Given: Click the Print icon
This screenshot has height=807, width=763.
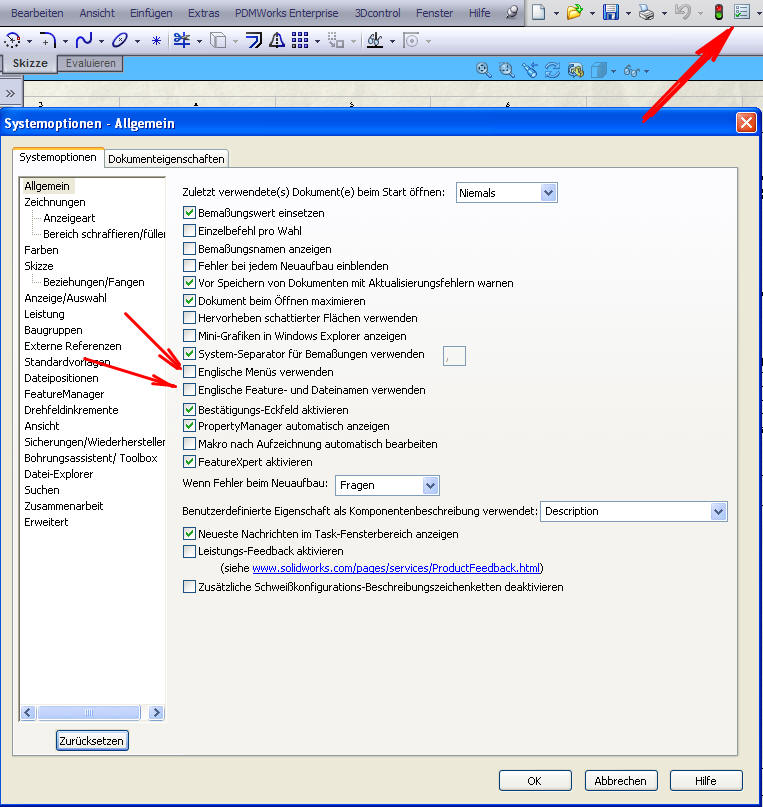Looking at the screenshot, I should pyautogui.click(x=646, y=11).
